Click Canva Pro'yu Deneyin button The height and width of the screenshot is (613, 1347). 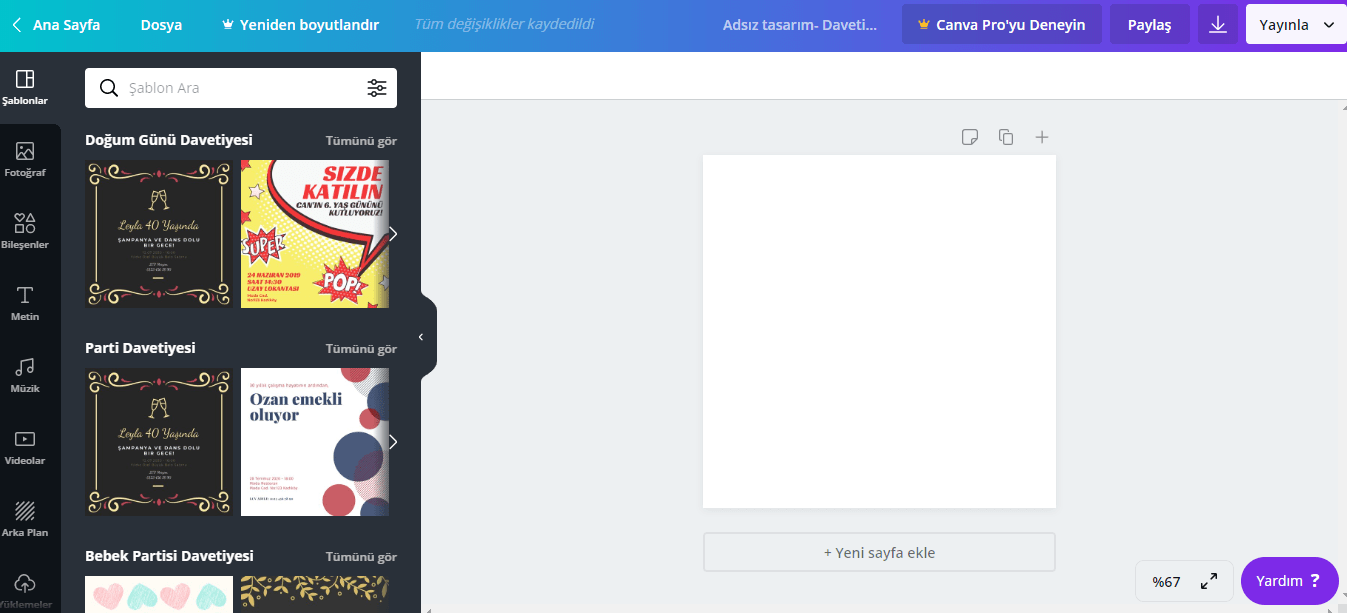pyautogui.click(x=1002, y=25)
